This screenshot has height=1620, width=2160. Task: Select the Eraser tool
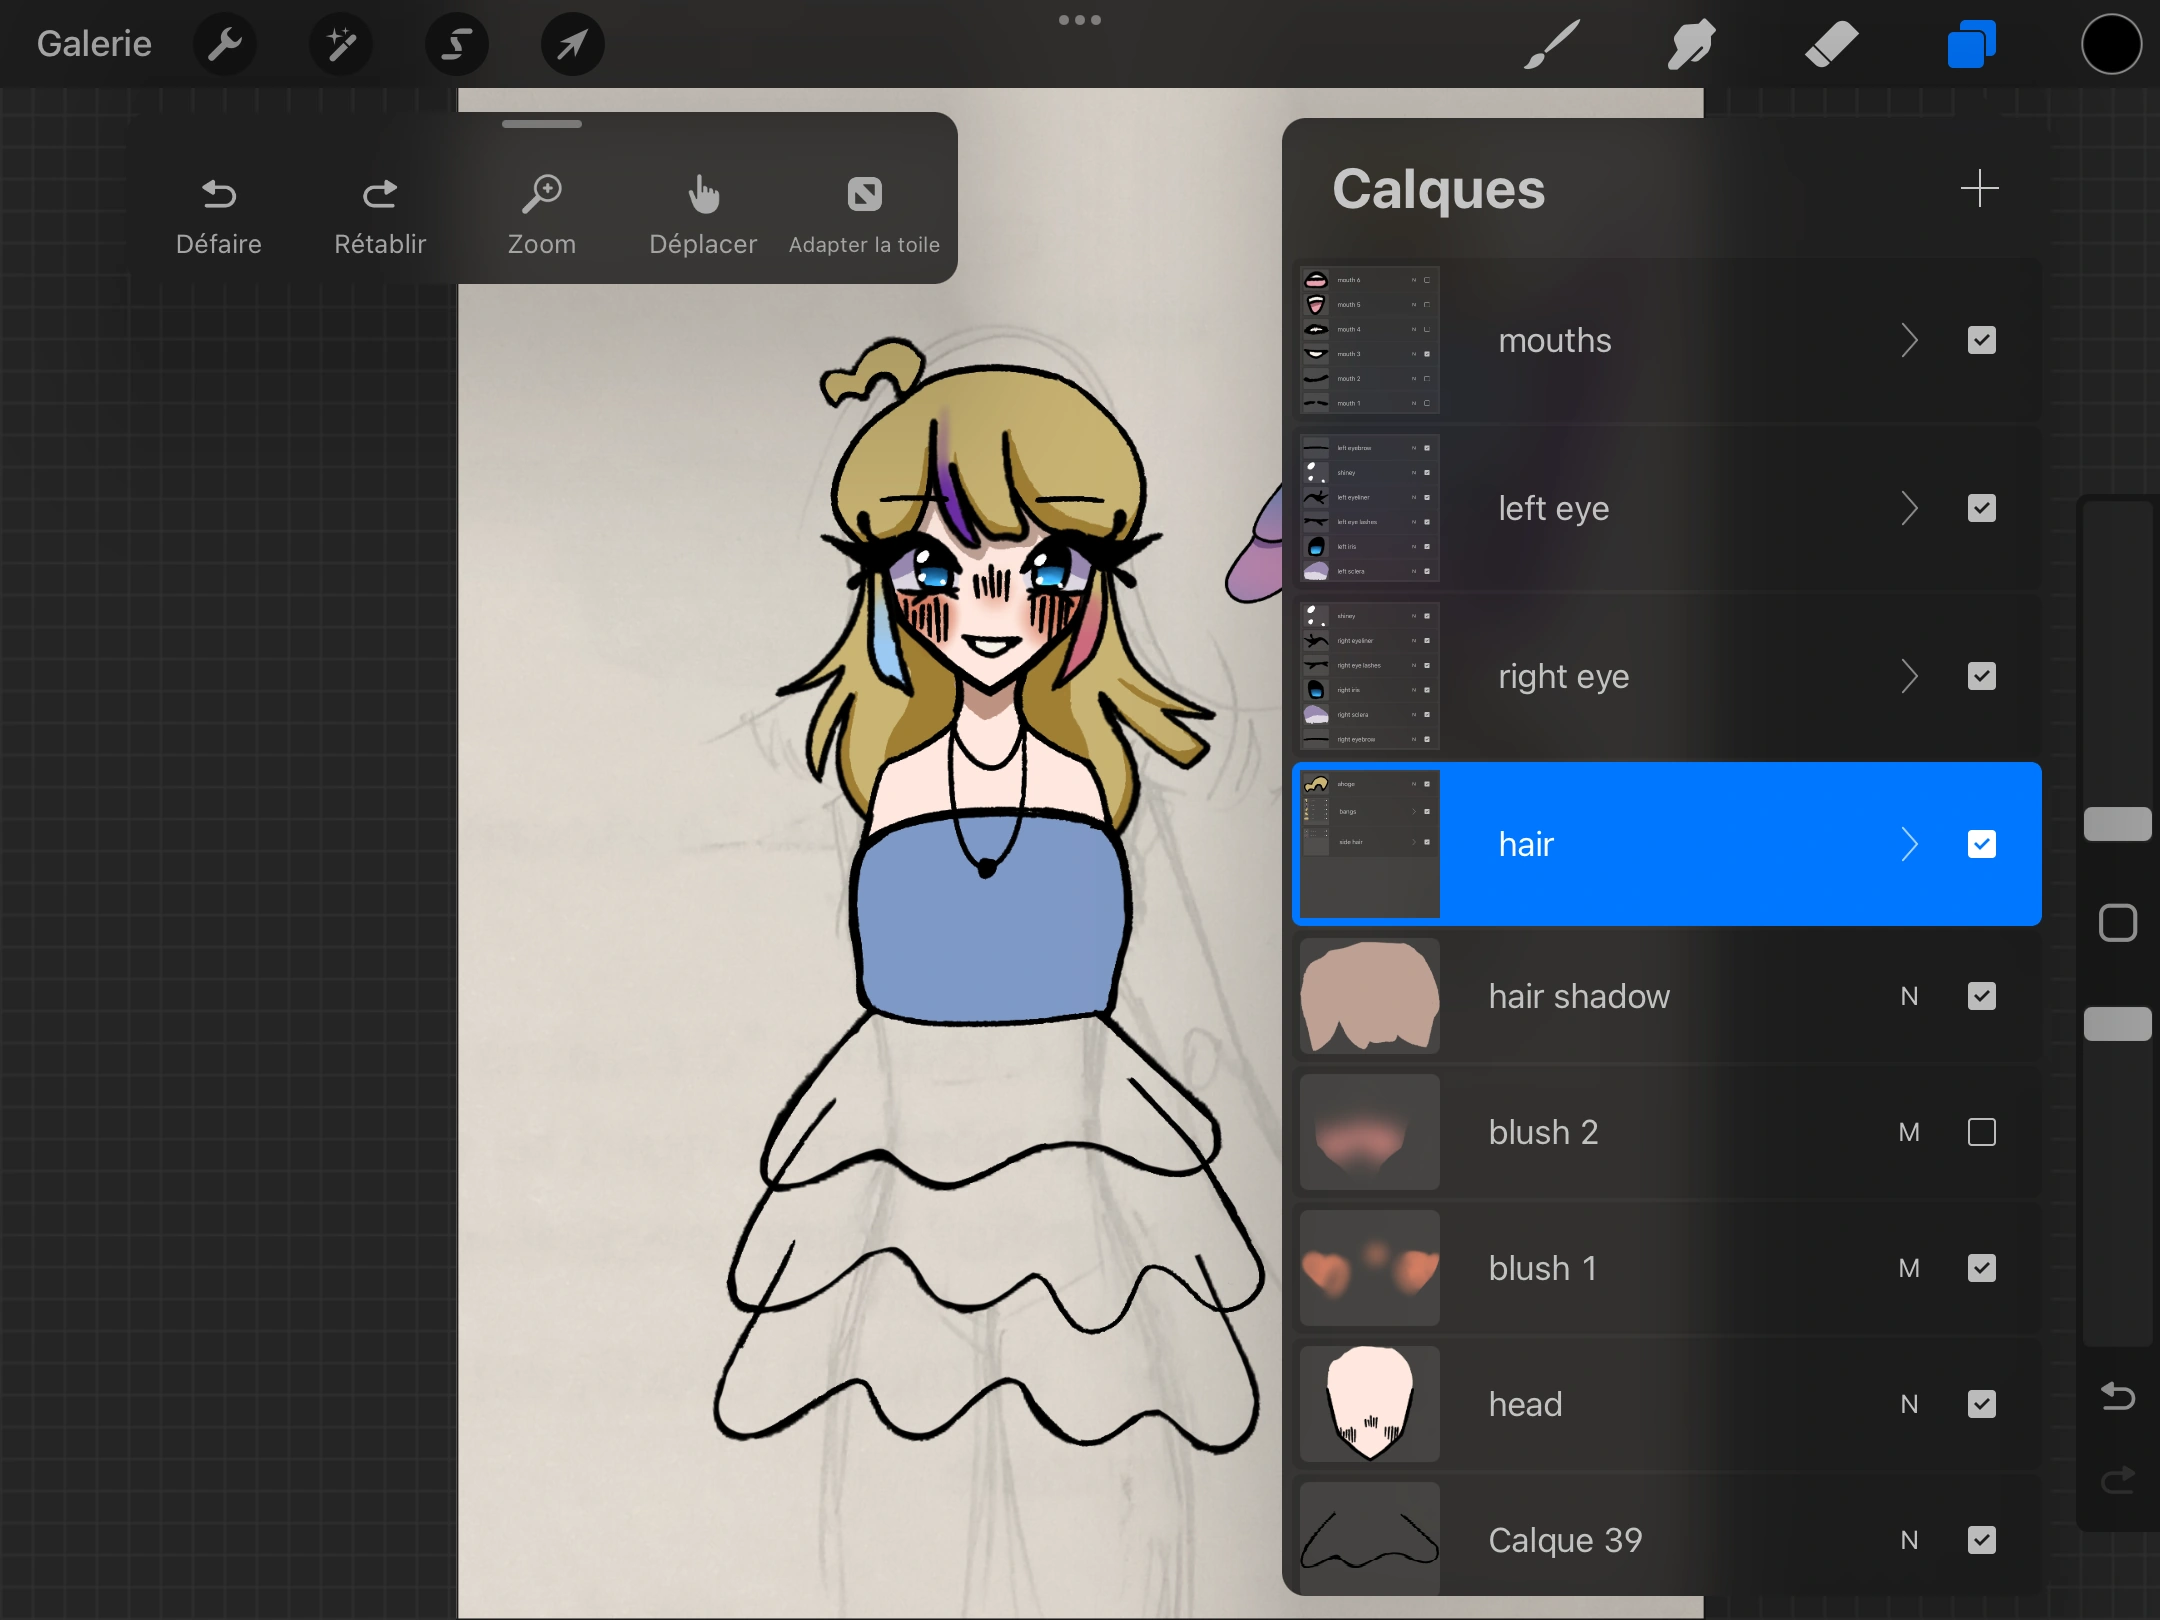pos(1833,44)
